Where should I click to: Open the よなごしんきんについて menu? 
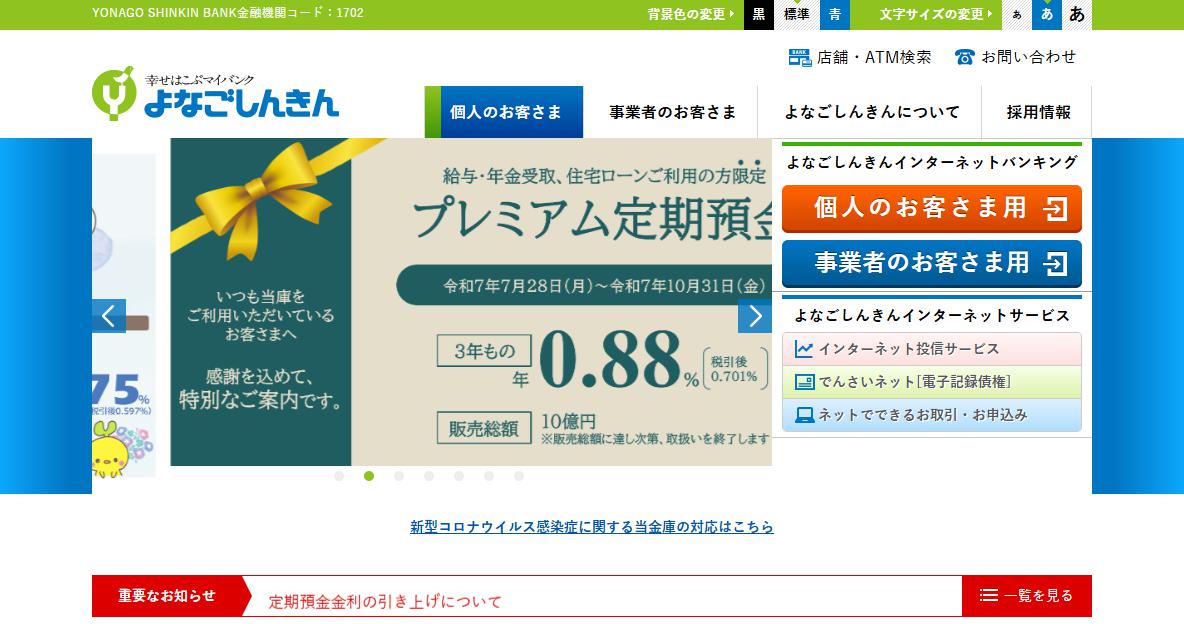point(870,112)
